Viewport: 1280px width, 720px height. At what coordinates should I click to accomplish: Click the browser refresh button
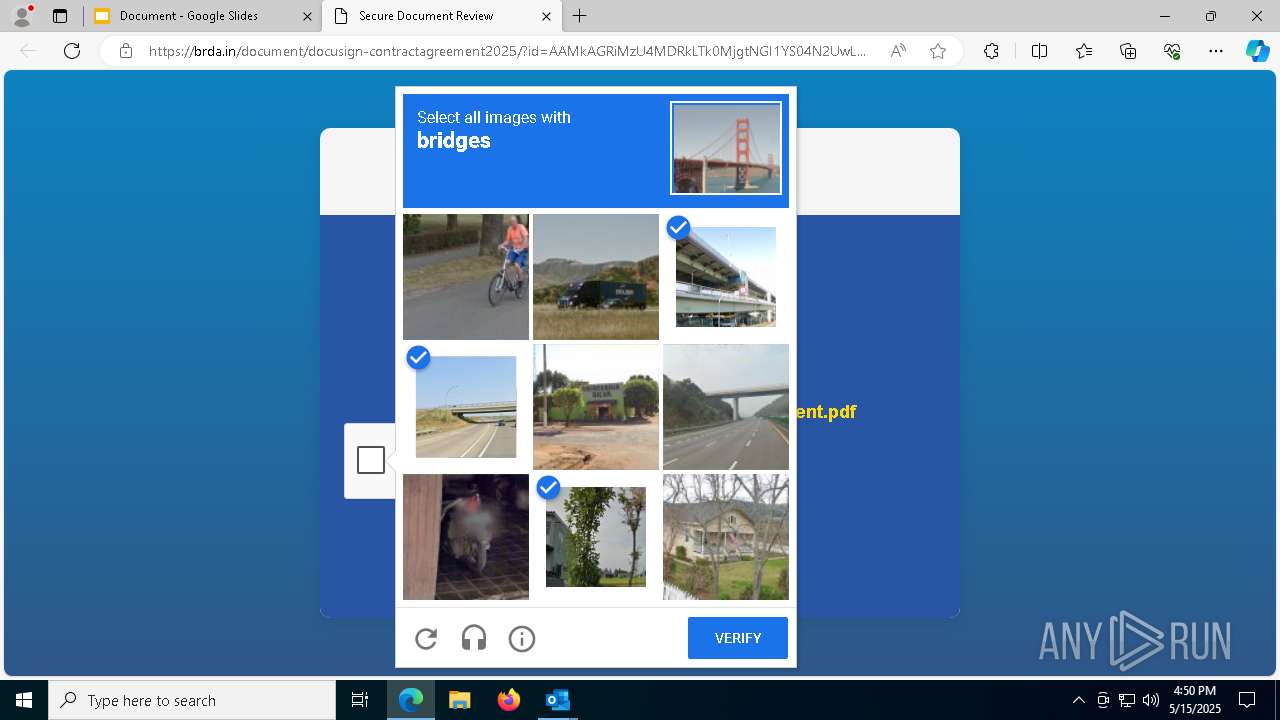(x=72, y=51)
